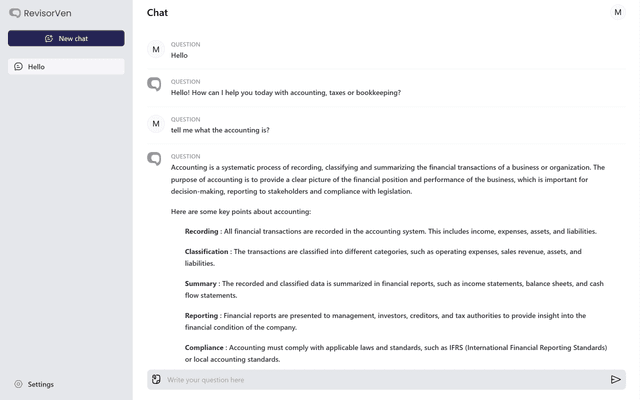Click the chat bubble icon beside Hello

[18, 67]
